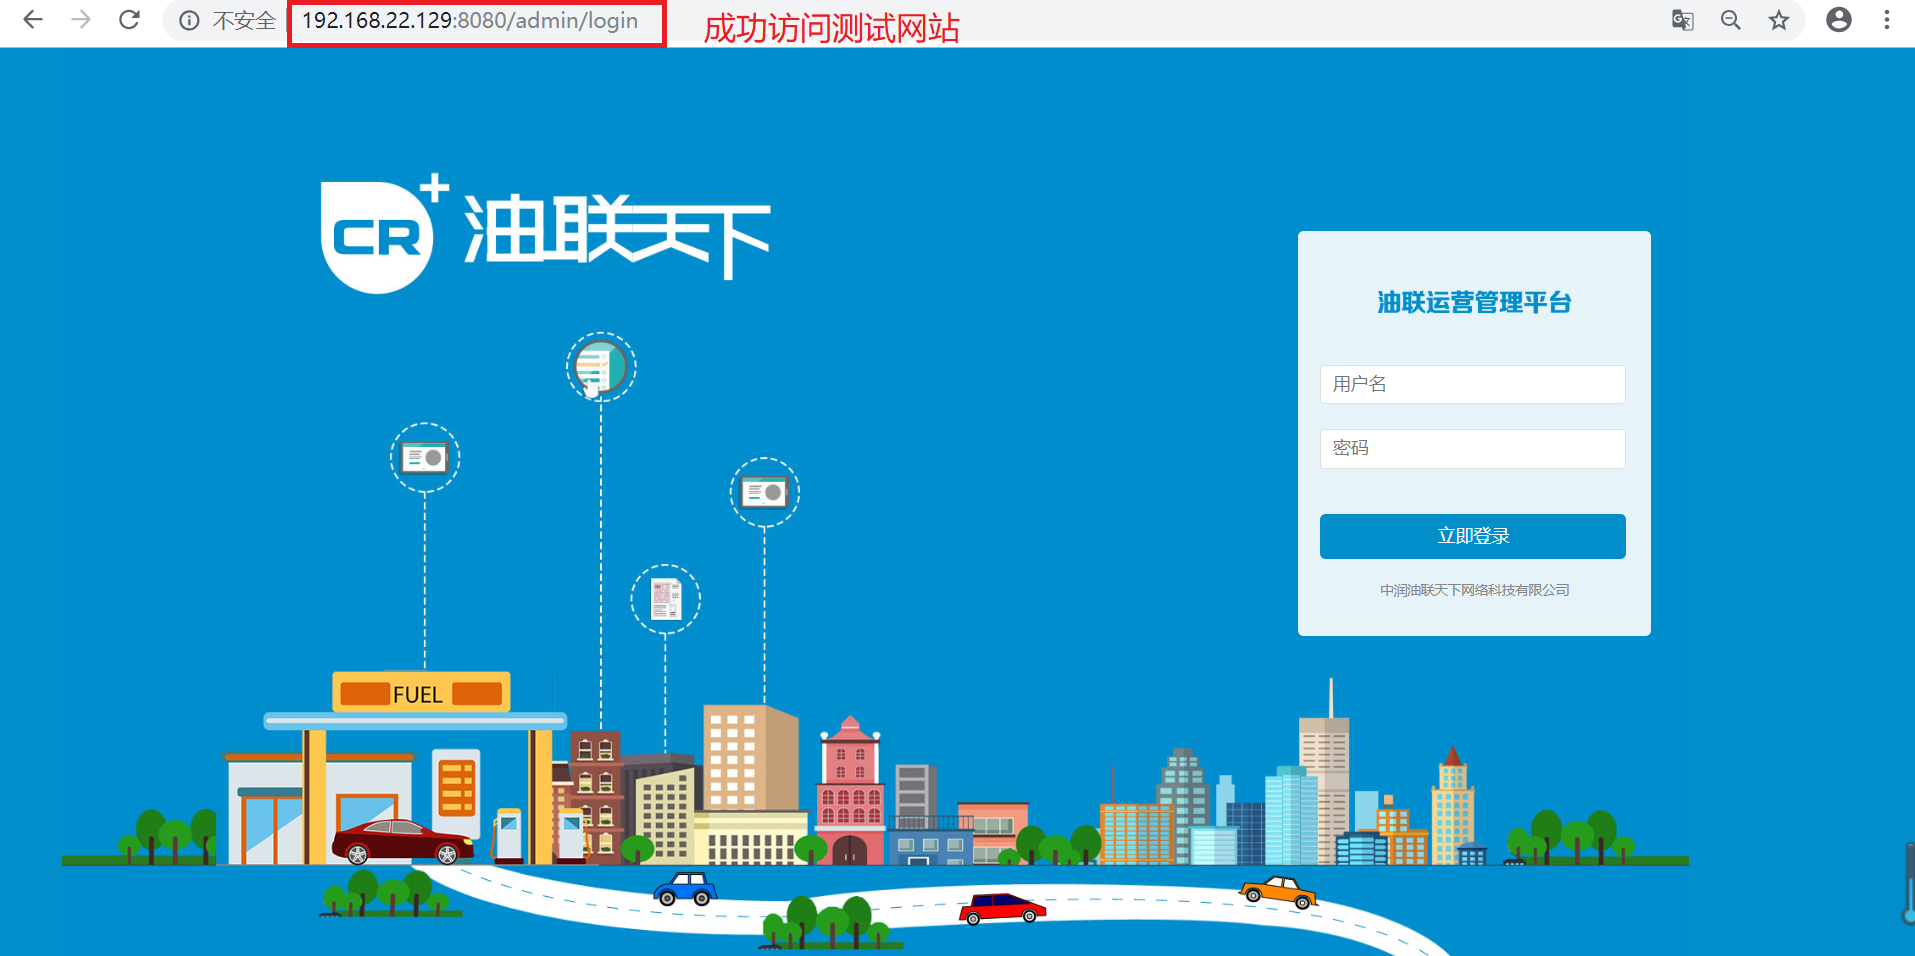Open the zoom magnifier icon
1915x956 pixels.
[x=1731, y=20]
